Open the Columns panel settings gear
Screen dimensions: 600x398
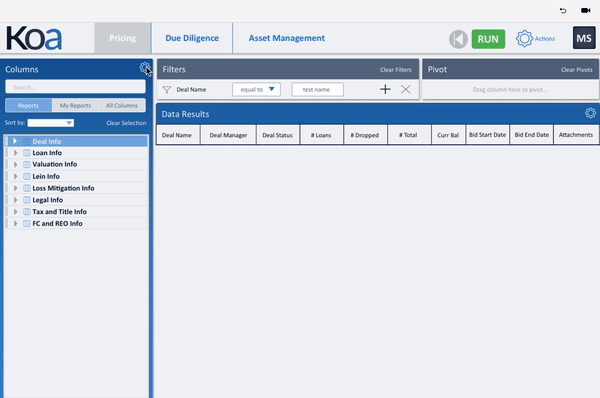pyautogui.click(x=144, y=68)
